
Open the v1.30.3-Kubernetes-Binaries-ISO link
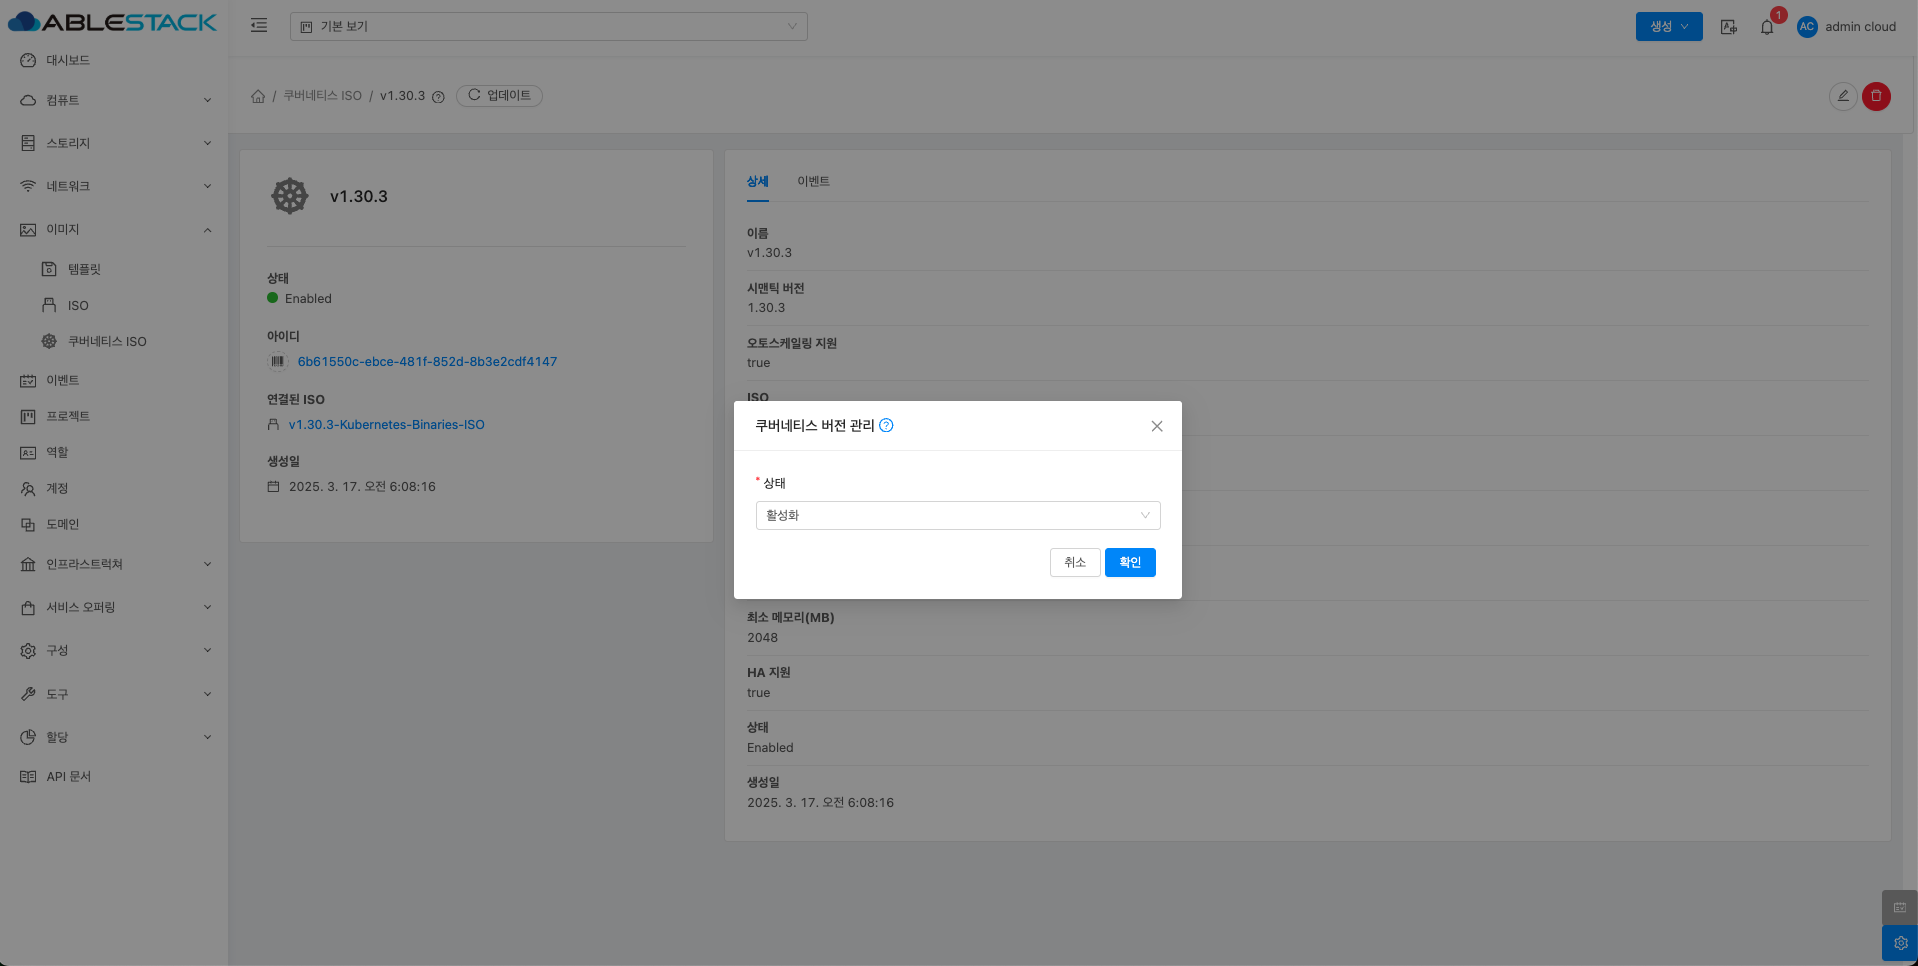[x=386, y=425]
